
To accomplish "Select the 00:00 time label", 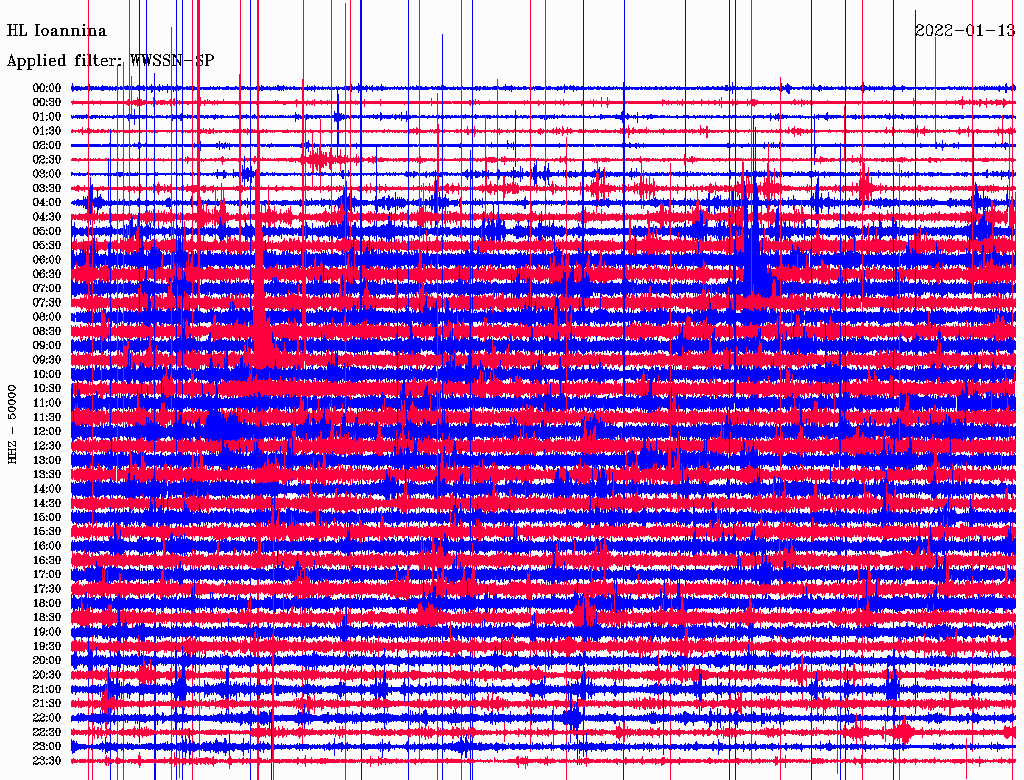I will 47,88.
